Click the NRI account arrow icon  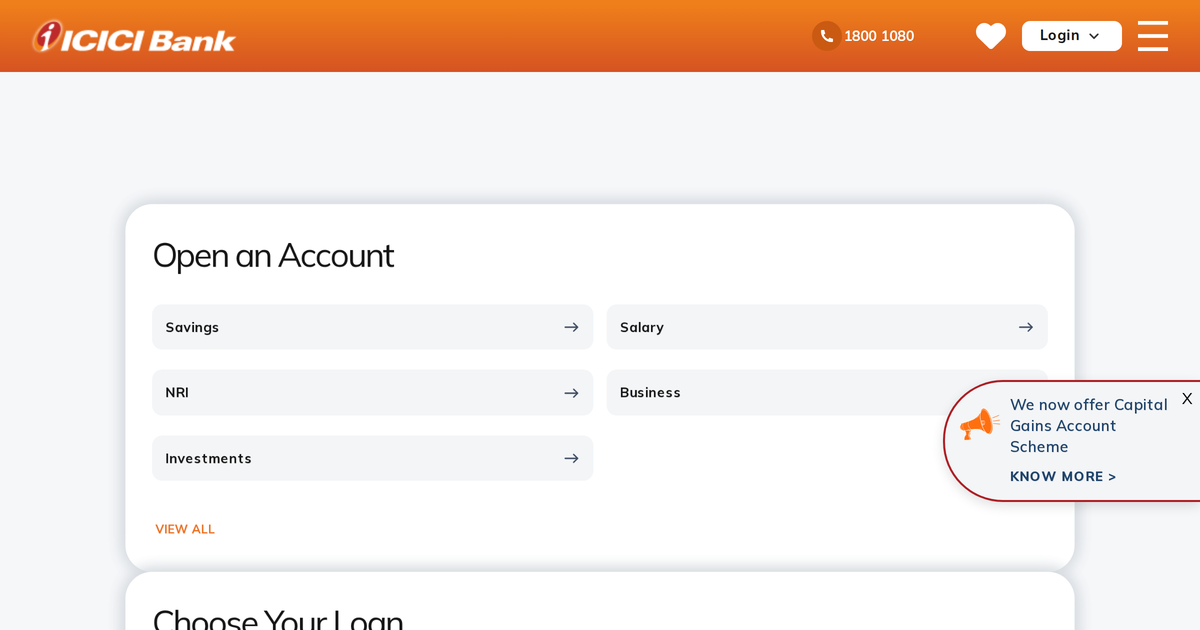pyautogui.click(x=571, y=392)
